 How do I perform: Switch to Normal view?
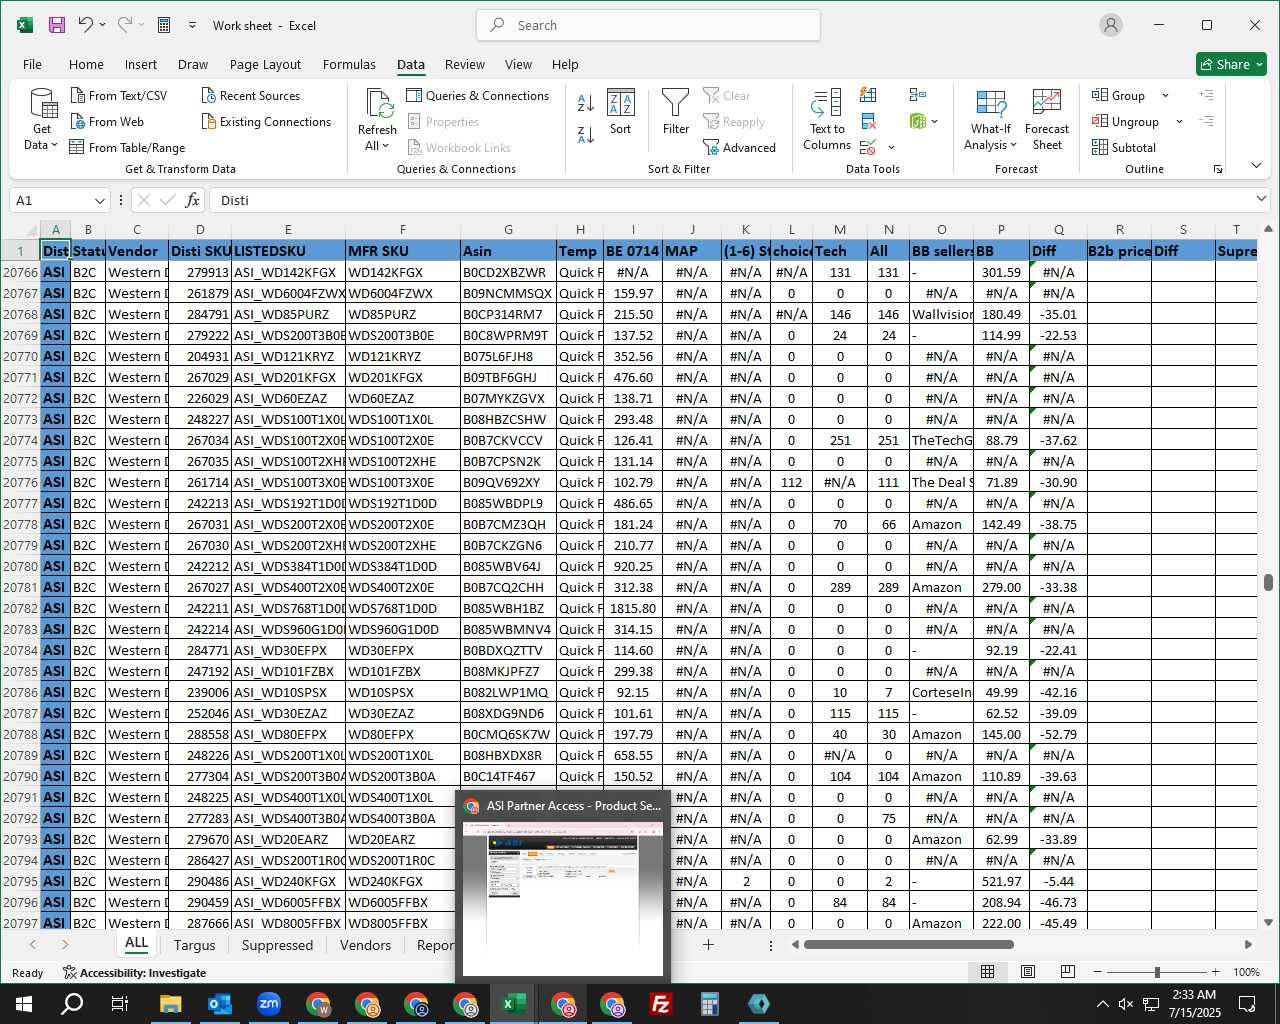tap(987, 972)
